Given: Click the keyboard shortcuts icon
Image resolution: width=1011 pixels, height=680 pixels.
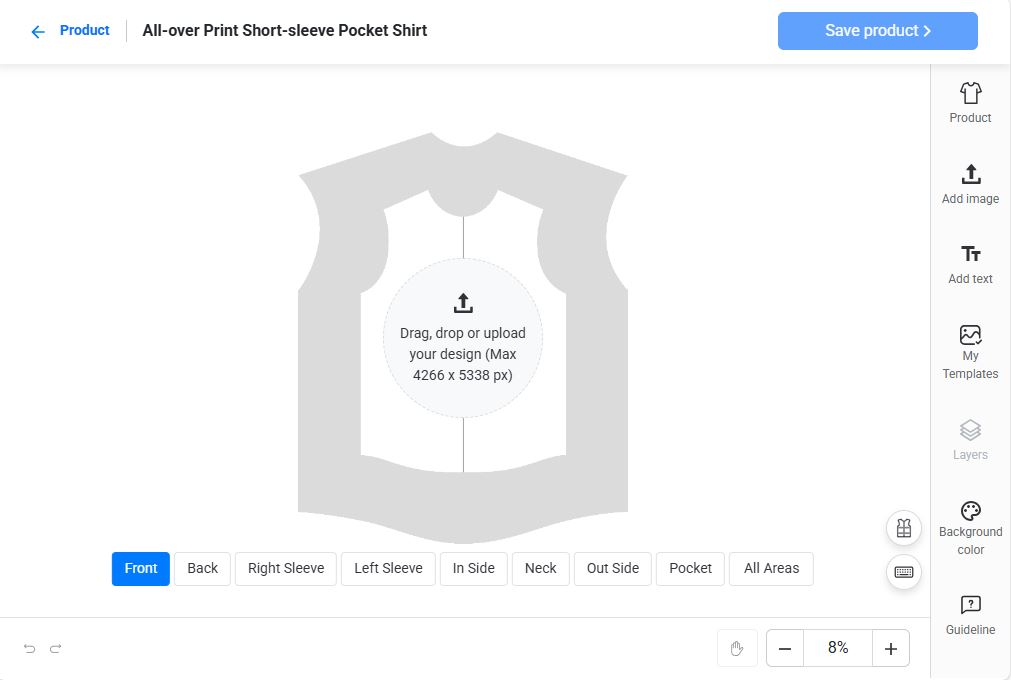Looking at the screenshot, I should pos(904,572).
